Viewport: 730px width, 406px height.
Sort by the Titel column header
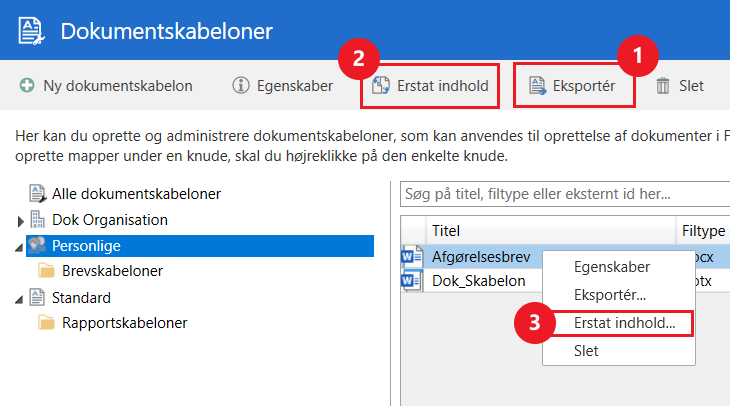coord(446,230)
